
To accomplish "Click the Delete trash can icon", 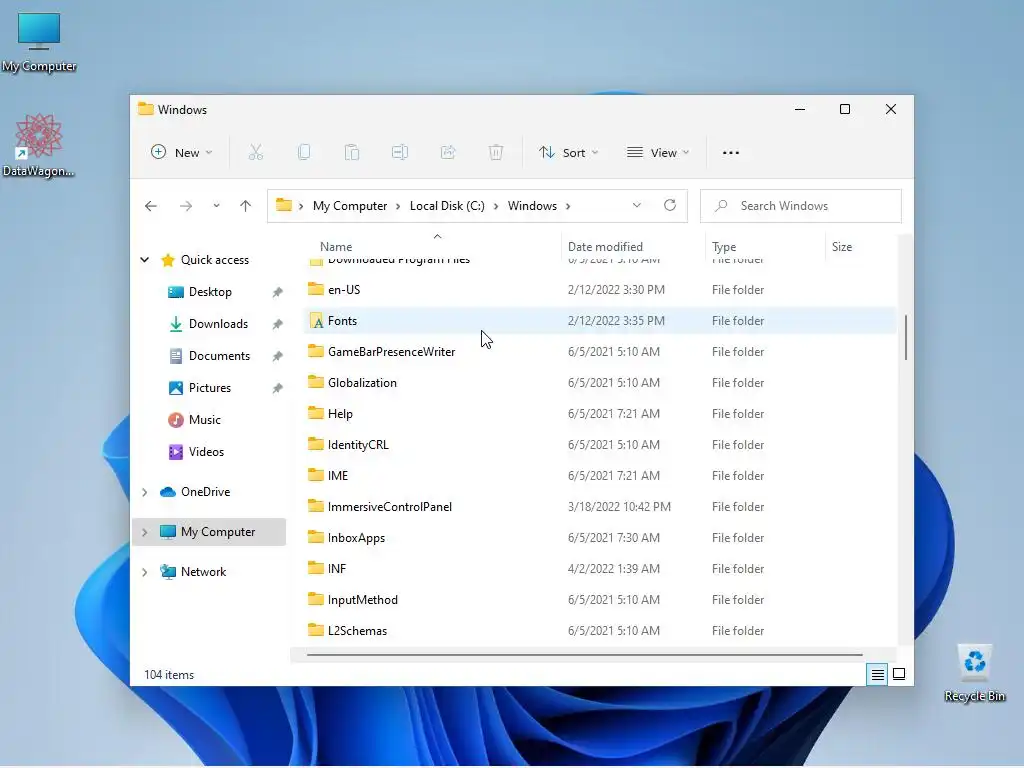I will click(496, 152).
